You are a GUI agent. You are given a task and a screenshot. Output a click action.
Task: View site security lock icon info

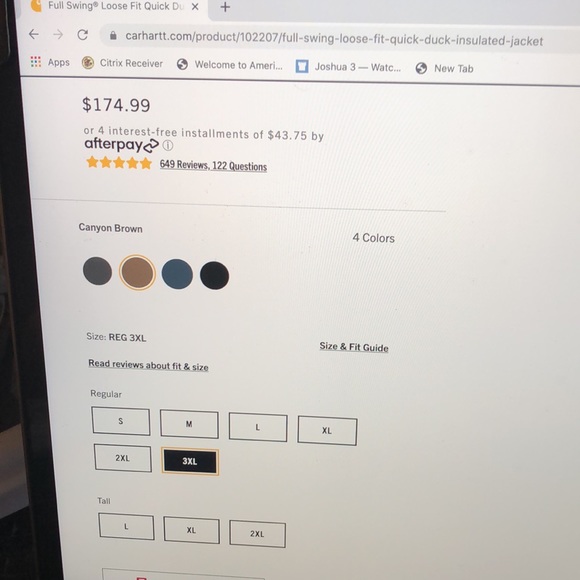click(x=113, y=36)
